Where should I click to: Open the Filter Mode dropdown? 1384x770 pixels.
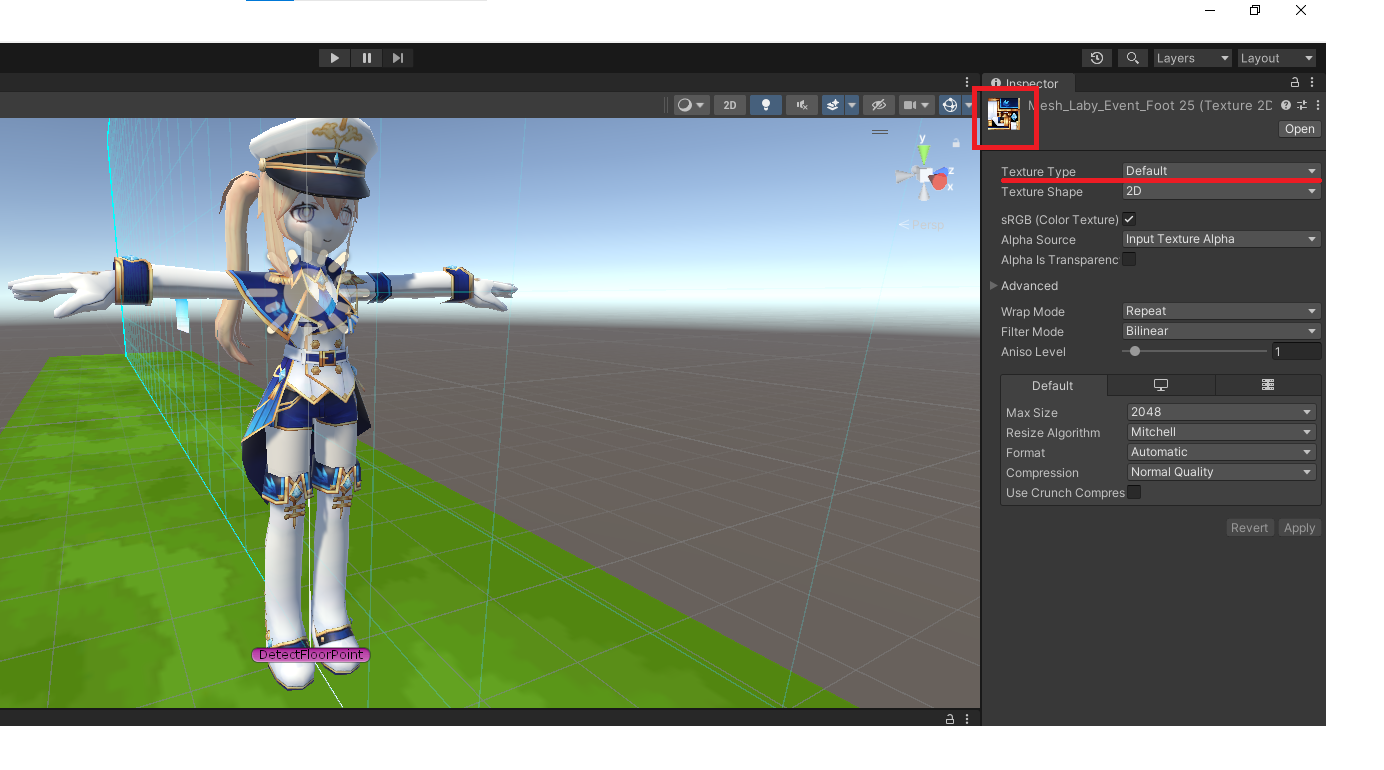tap(1222, 331)
